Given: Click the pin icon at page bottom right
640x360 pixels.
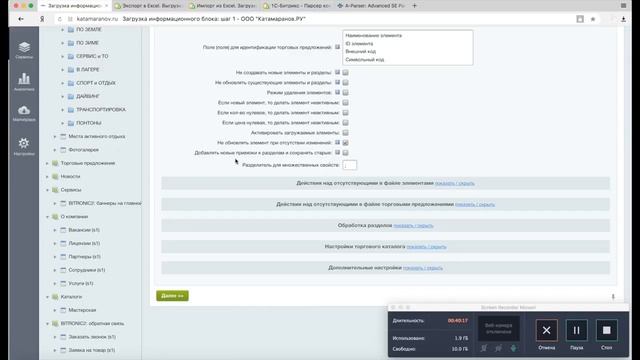Looking at the screenshot, I should click(x=613, y=297).
